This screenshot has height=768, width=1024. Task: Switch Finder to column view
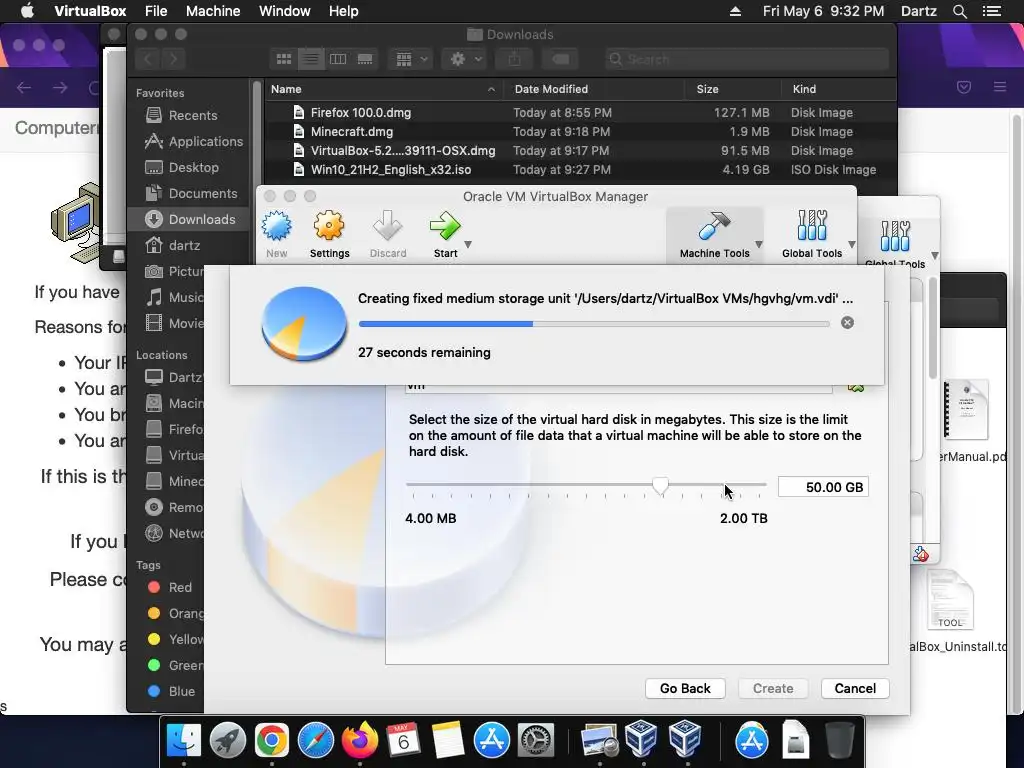point(338,59)
